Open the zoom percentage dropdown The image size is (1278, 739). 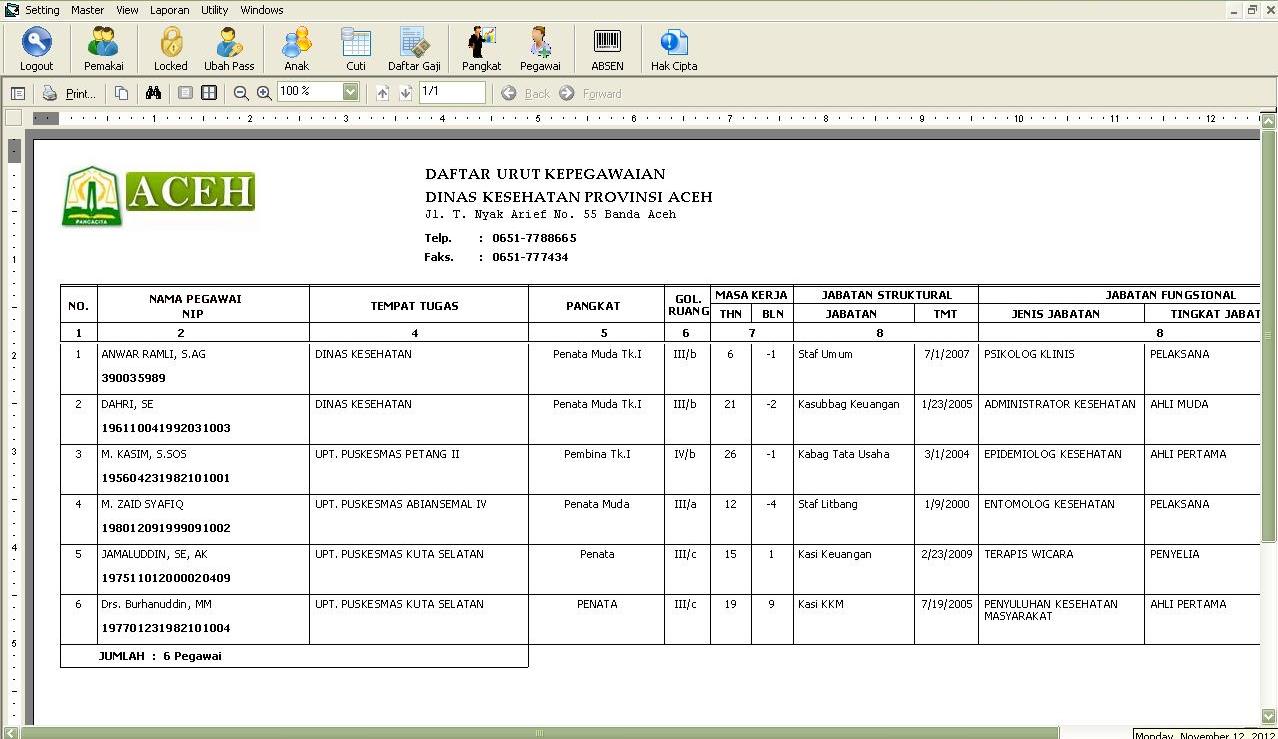coord(350,92)
